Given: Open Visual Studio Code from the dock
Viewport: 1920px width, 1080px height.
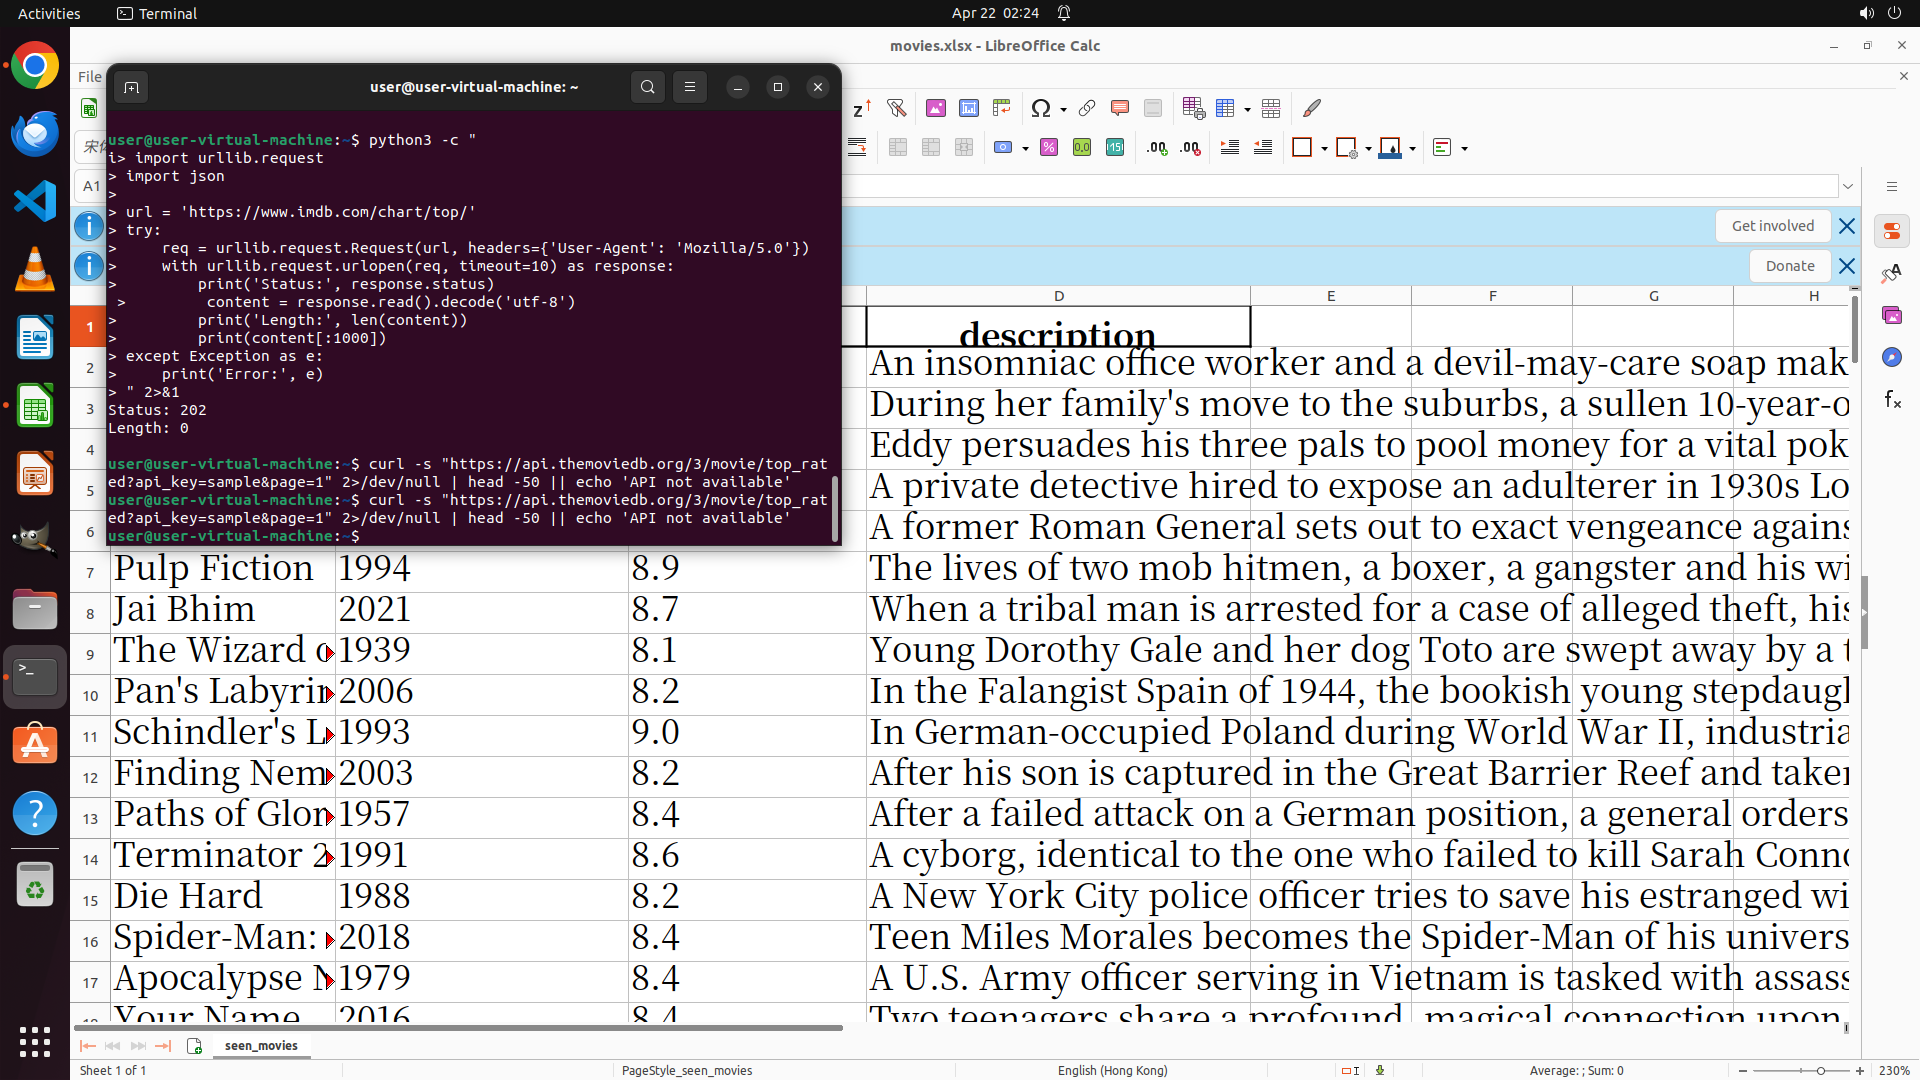Looking at the screenshot, I should 35,201.
